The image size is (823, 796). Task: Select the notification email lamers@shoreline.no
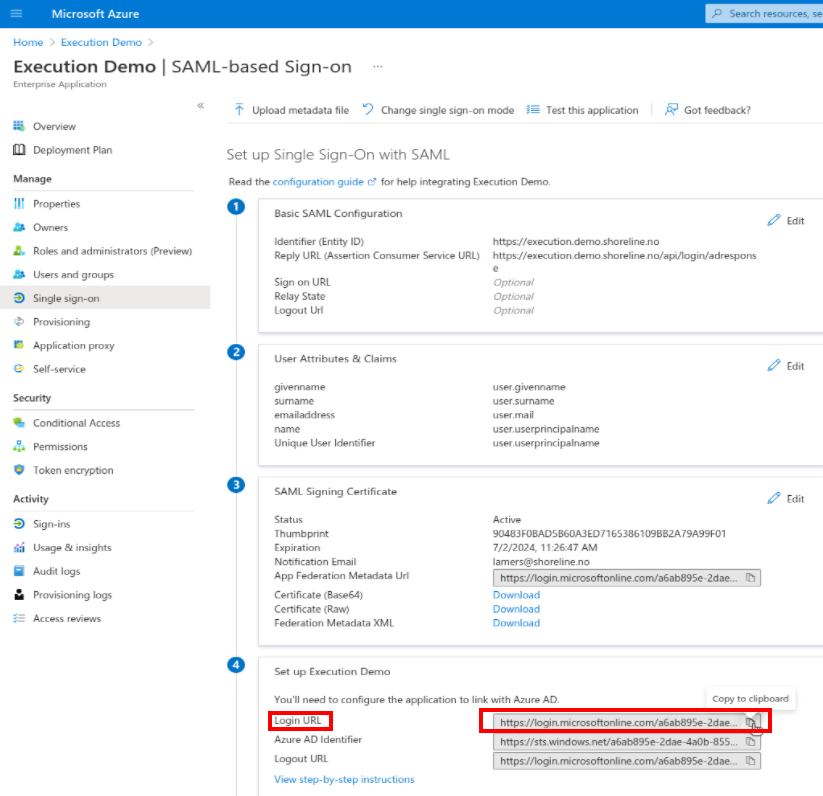[x=541, y=562]
